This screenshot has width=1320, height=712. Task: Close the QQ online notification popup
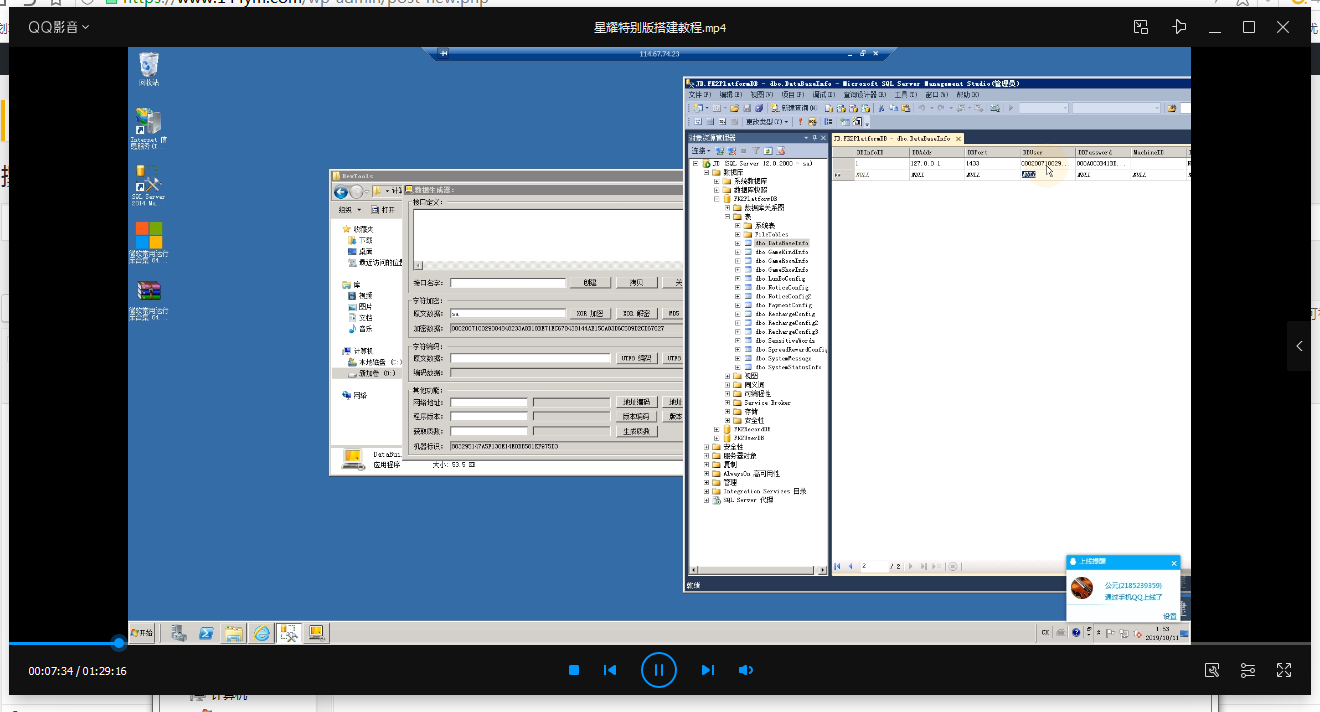point(1174,562)
